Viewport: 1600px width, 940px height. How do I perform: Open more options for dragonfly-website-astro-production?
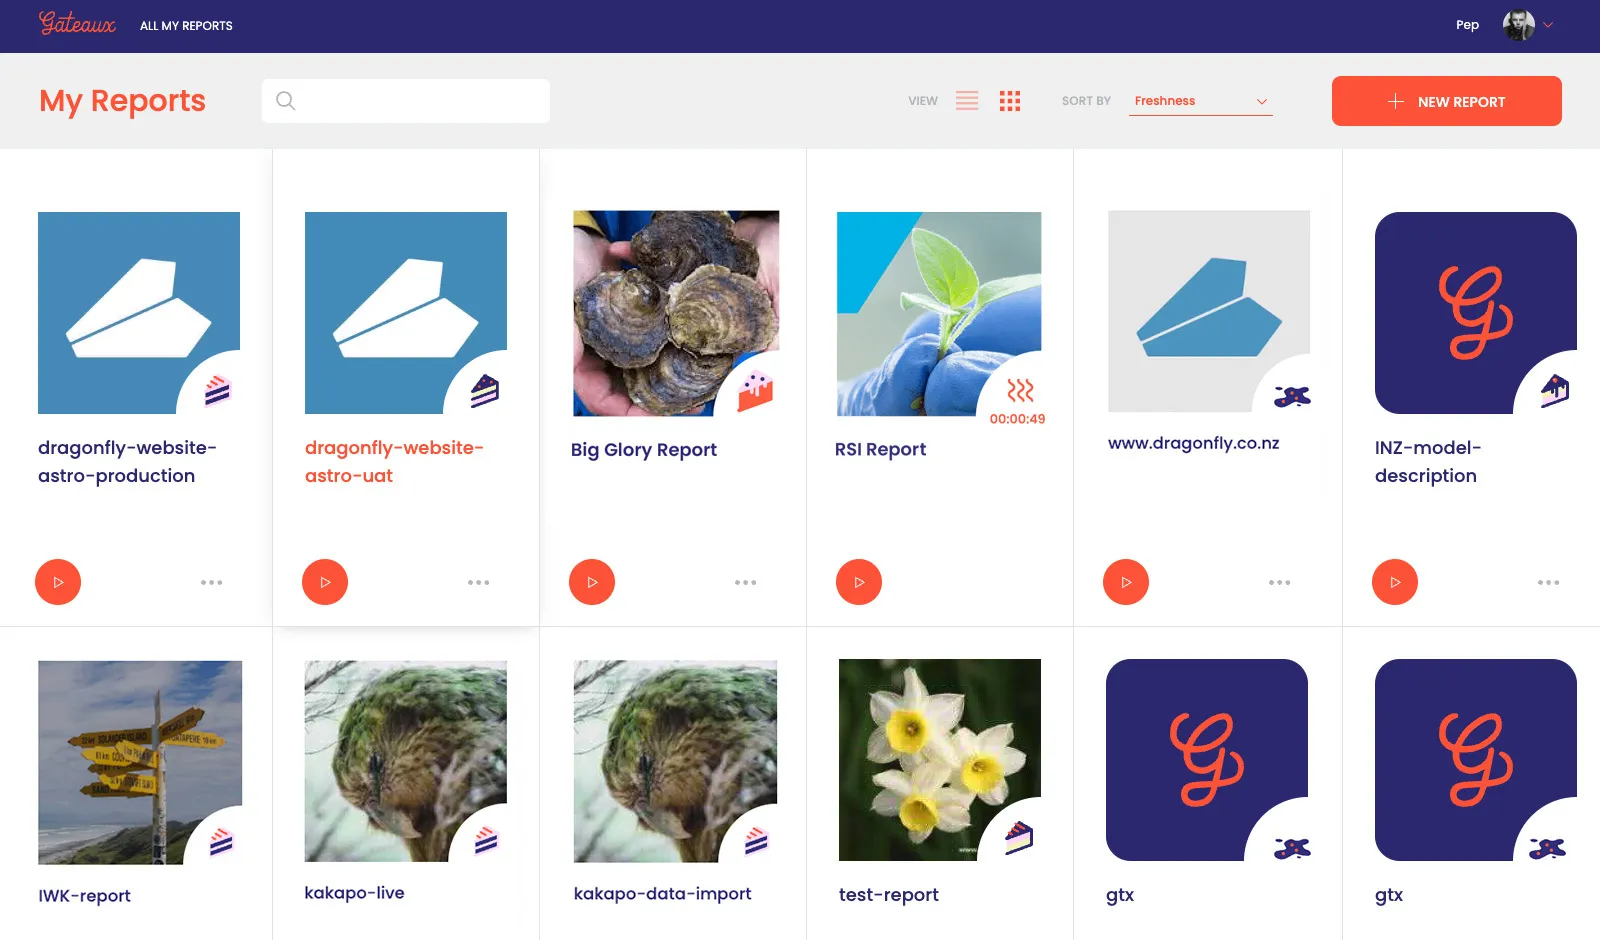[212, 582]
